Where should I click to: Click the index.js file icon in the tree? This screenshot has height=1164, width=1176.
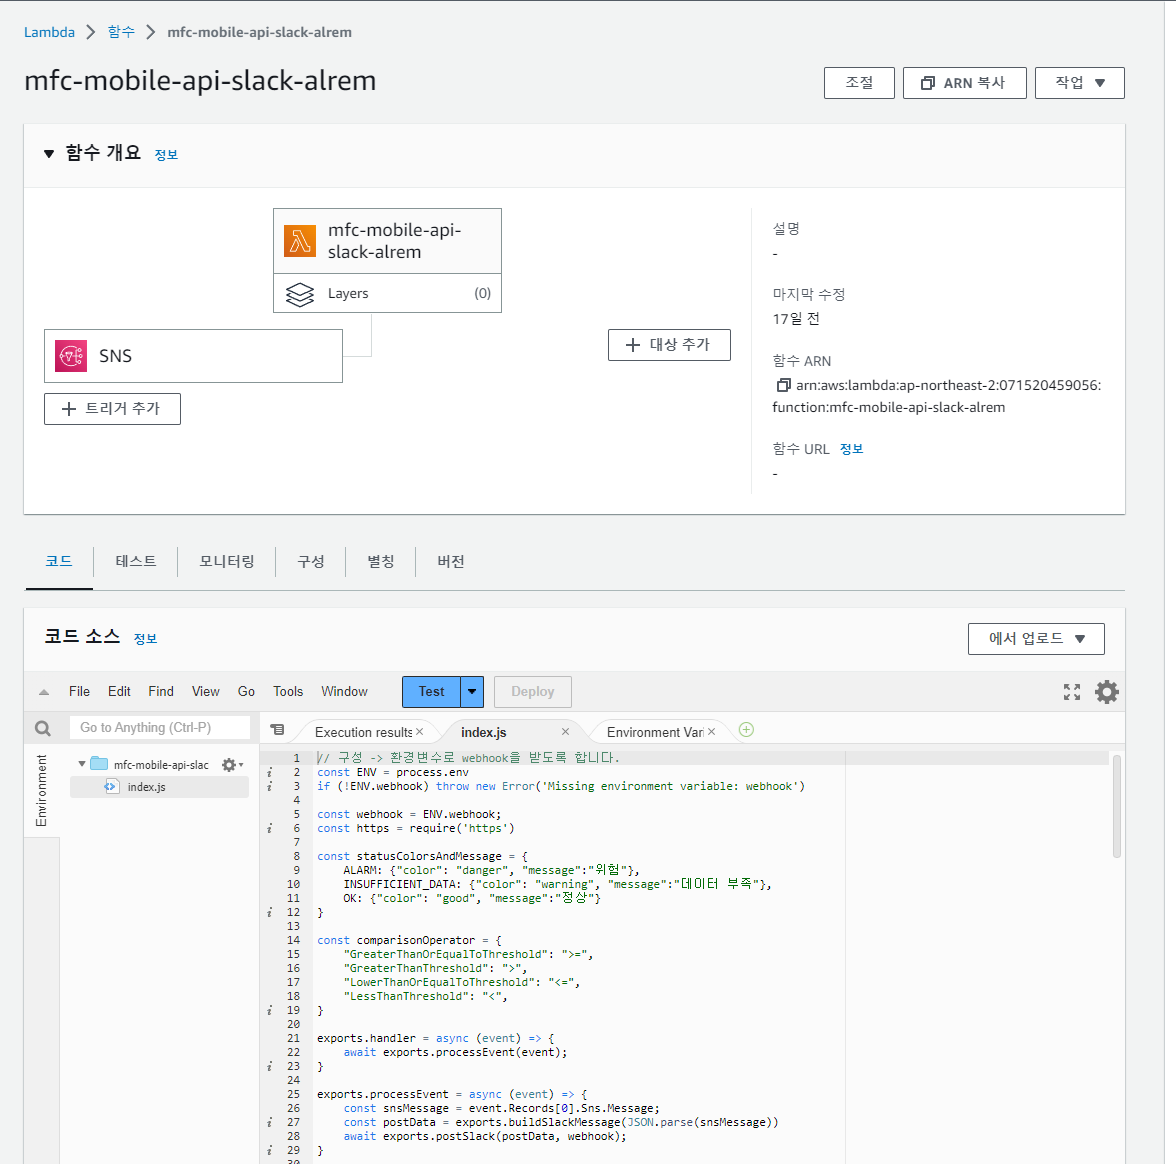tap(111, 786)
